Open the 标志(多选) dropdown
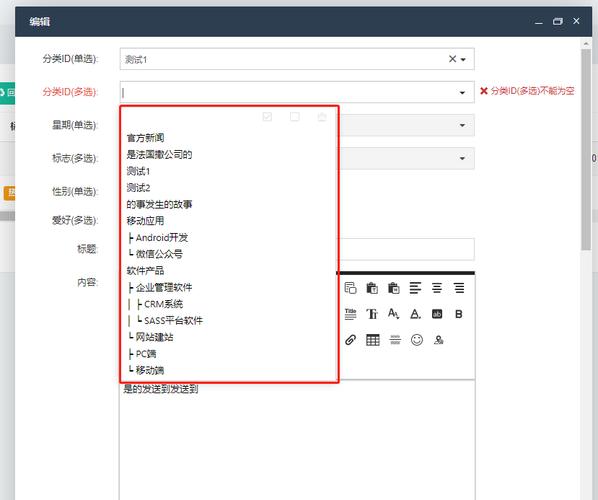 [462, 158]
